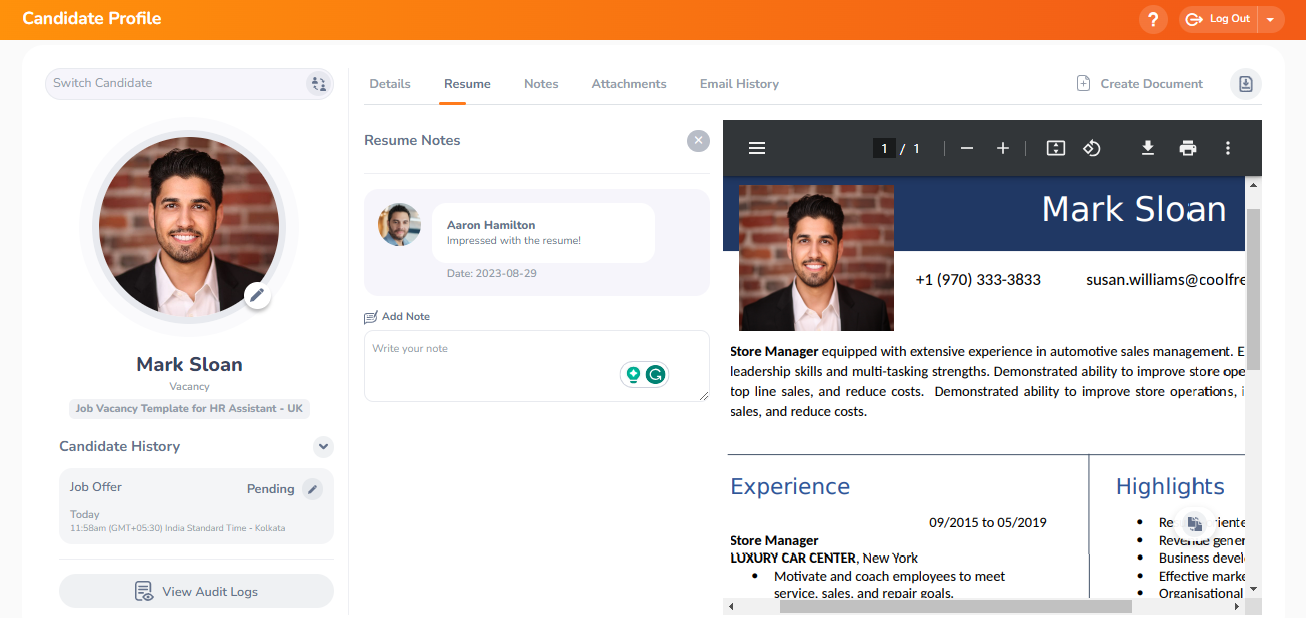Click the PDF scroll left arrow
Image resolution: width=1306 pixels, height=618 pixels.
tap(731, 606)
